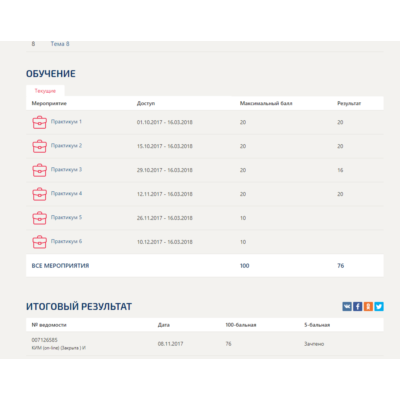Open the Практикум 6 link

pyautogui.click(x=66, y=242)
